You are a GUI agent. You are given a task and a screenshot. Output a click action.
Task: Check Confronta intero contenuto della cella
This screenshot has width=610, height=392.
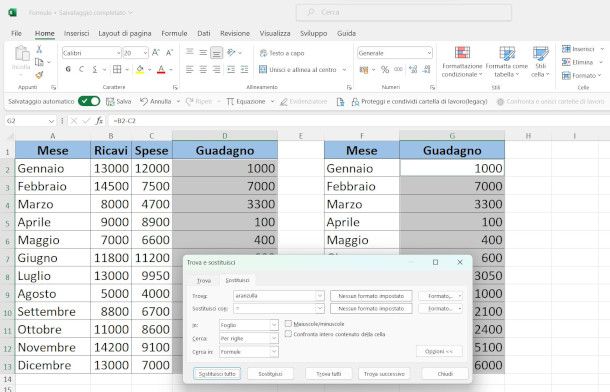tap(288, 334)
